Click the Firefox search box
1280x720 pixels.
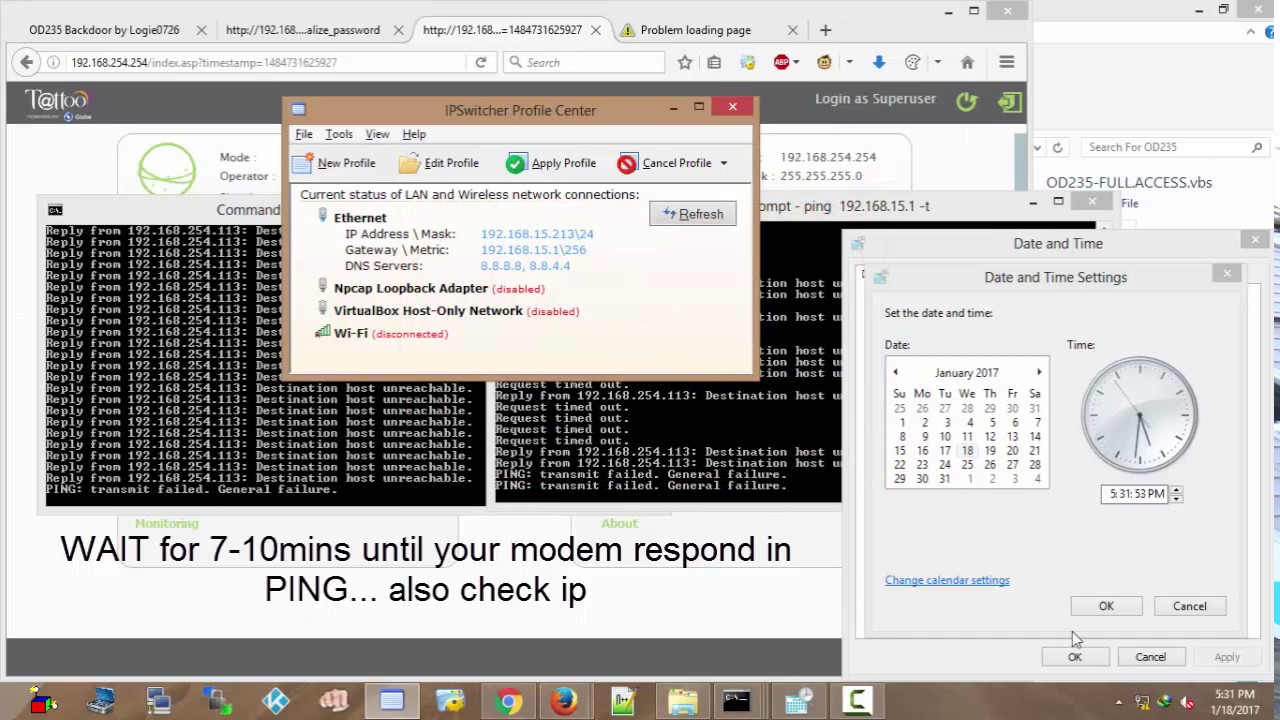click(x=584, y=62)
